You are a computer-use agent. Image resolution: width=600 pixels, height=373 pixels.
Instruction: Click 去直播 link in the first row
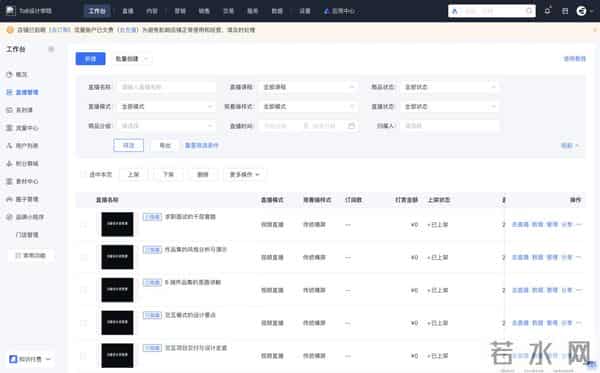(x=520, y=225)
